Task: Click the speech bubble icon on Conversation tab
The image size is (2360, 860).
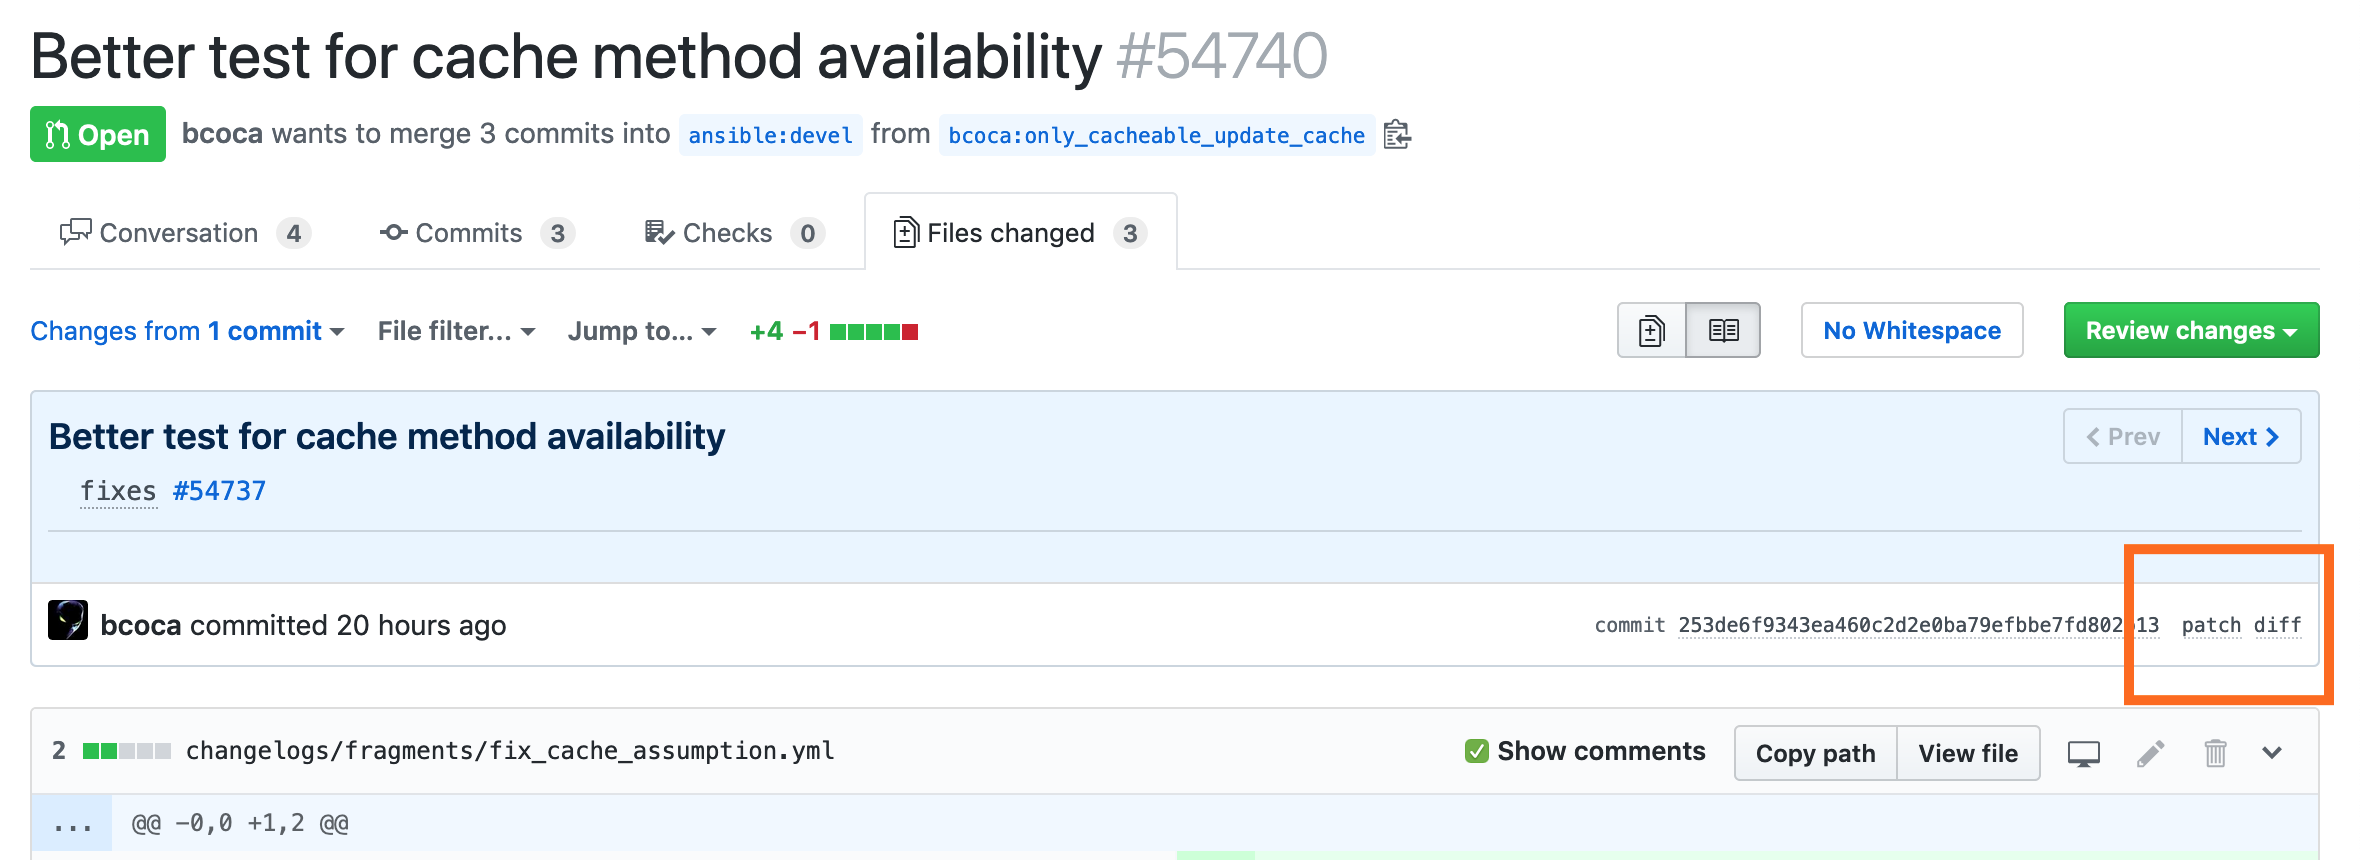Action: point(76,231)
